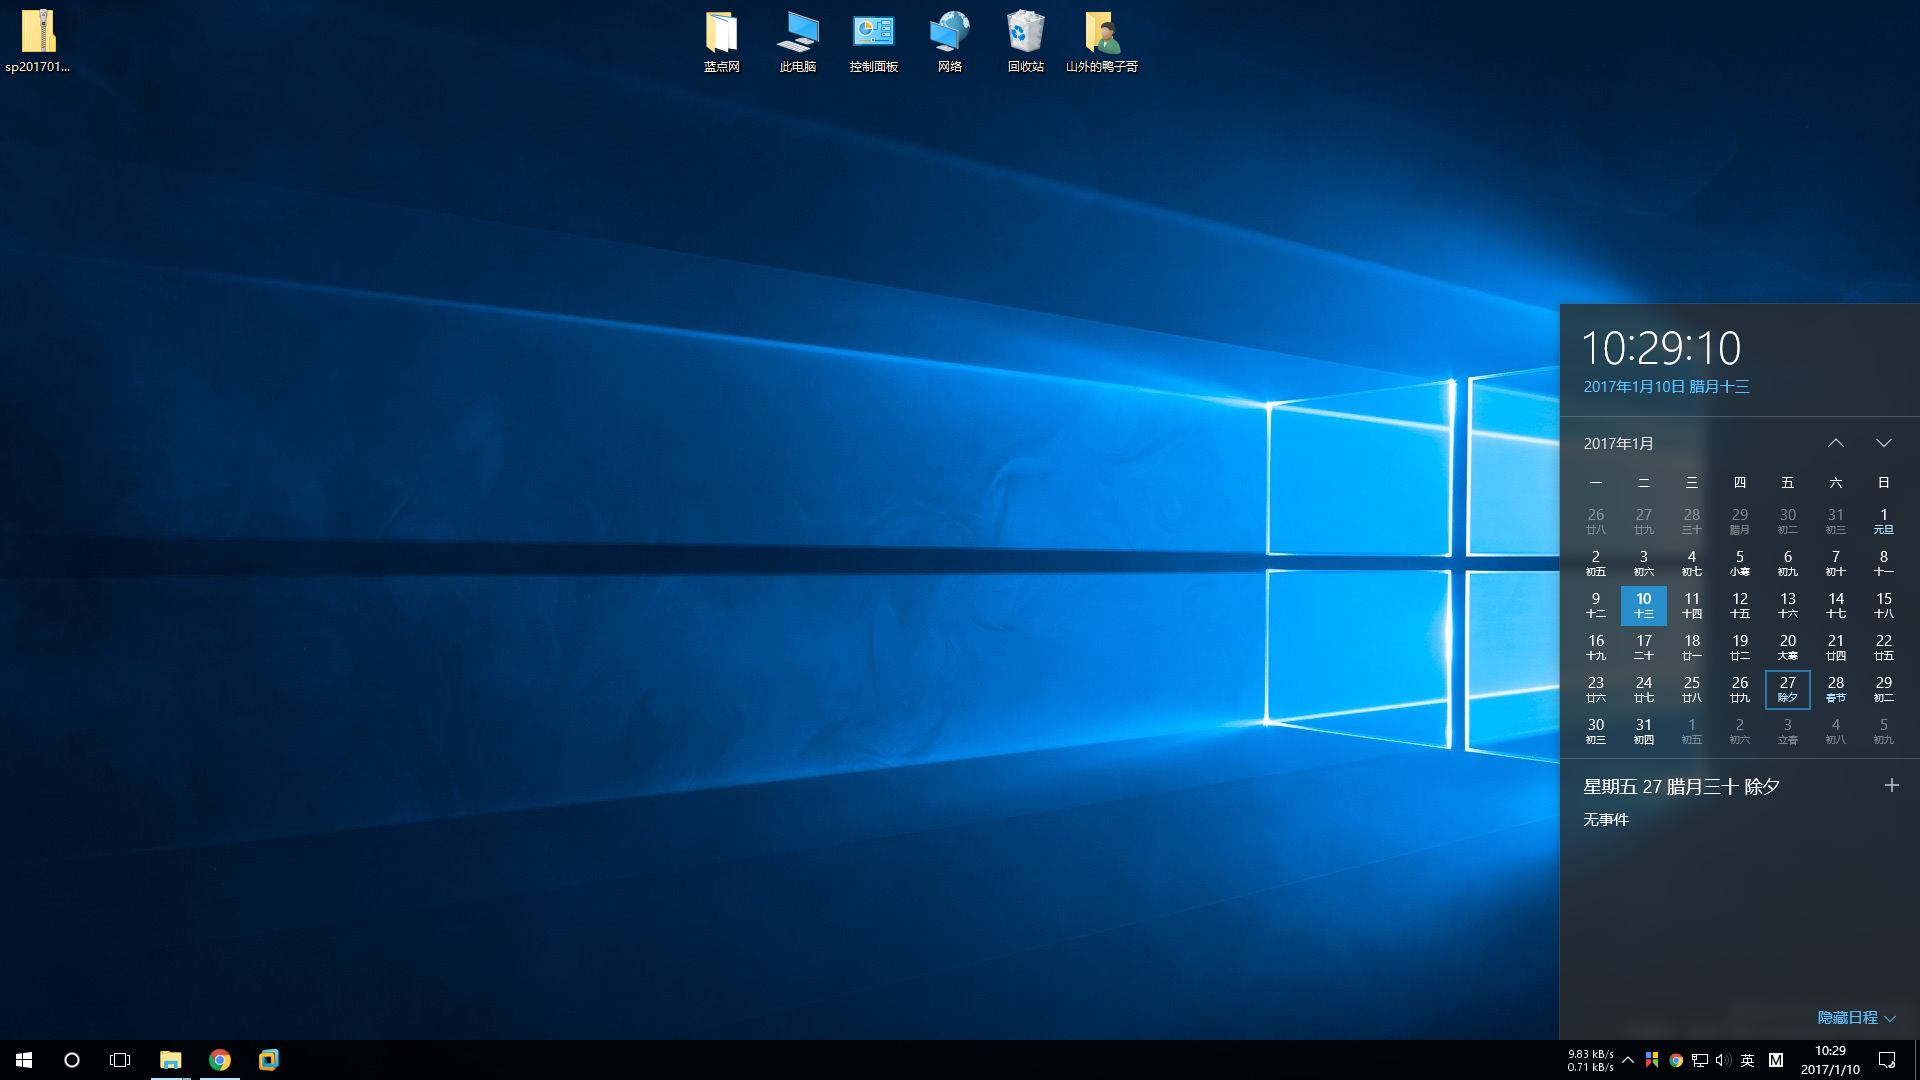Click the 2017年1月 month header
1920x1080 pixels.
(x=1618, y=443)
